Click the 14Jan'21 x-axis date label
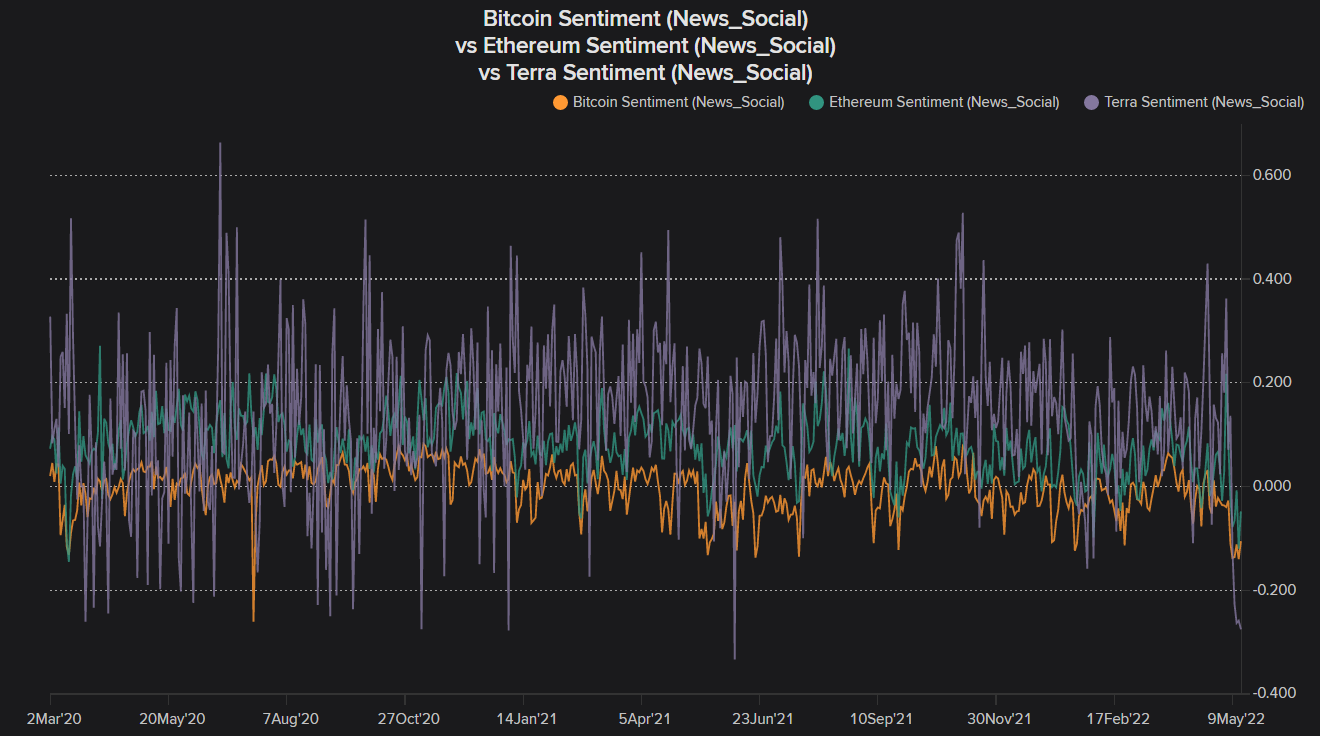The image size is (1320, 736). click(x=526, y=718)
